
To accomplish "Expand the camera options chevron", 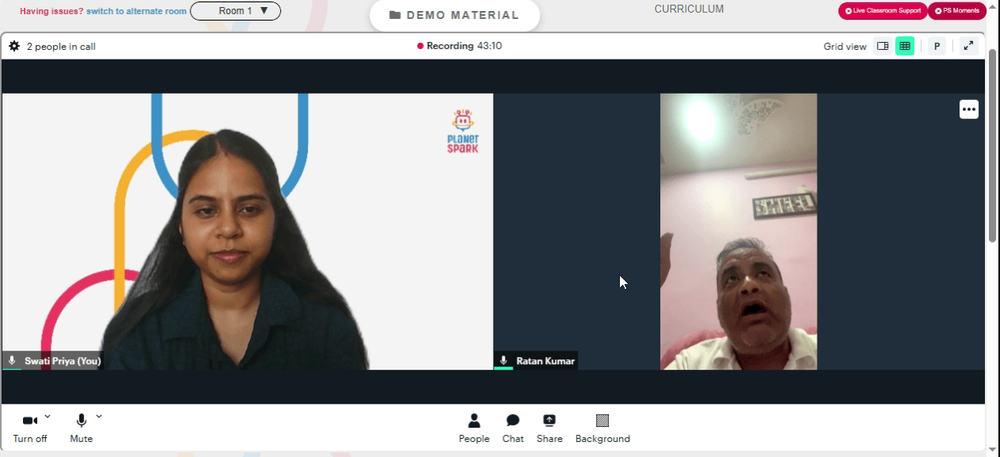I will coord(47,417).
